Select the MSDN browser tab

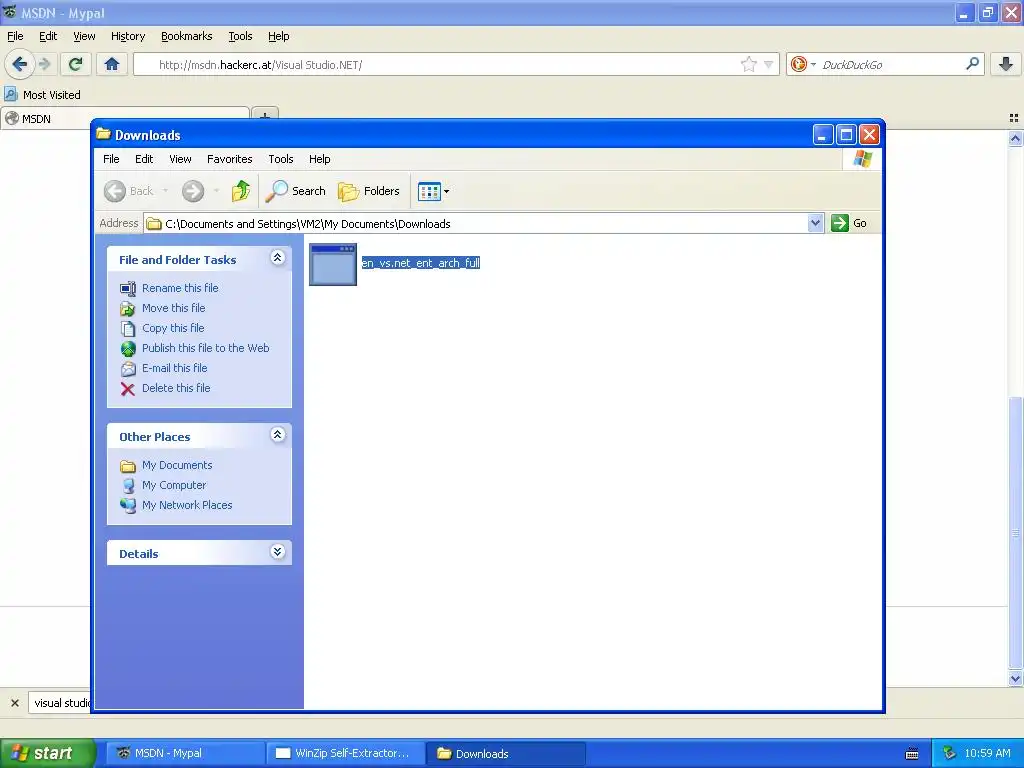124,118
